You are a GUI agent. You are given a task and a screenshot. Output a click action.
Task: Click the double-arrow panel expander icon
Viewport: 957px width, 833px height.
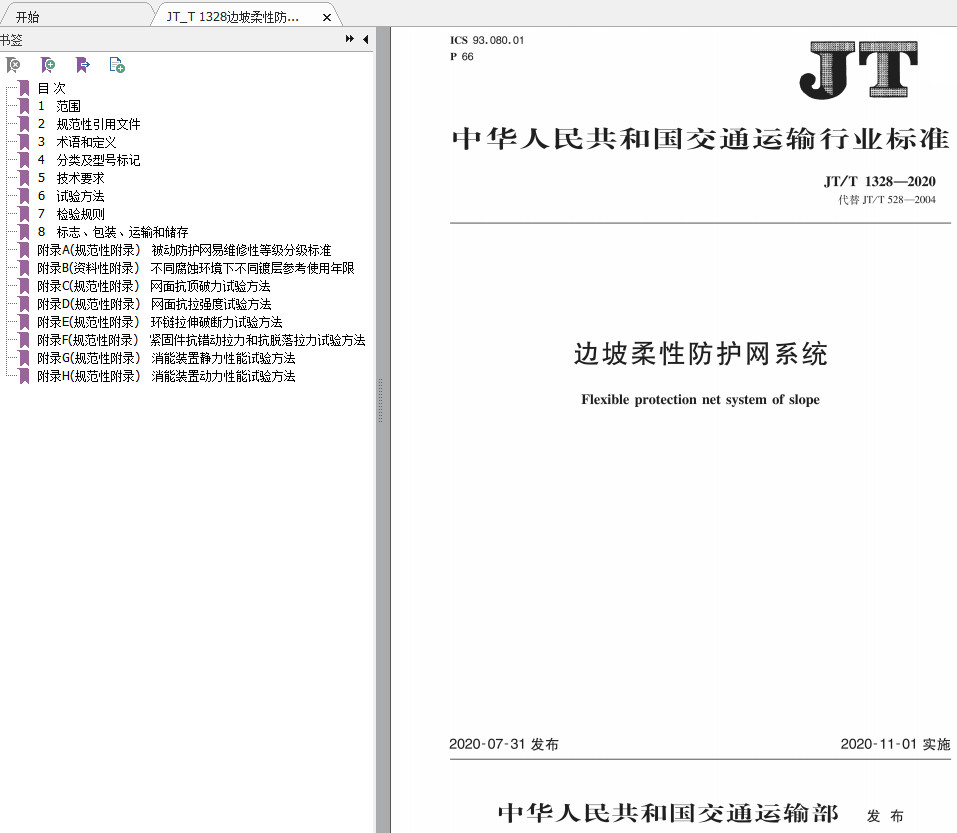click(348, 37)
